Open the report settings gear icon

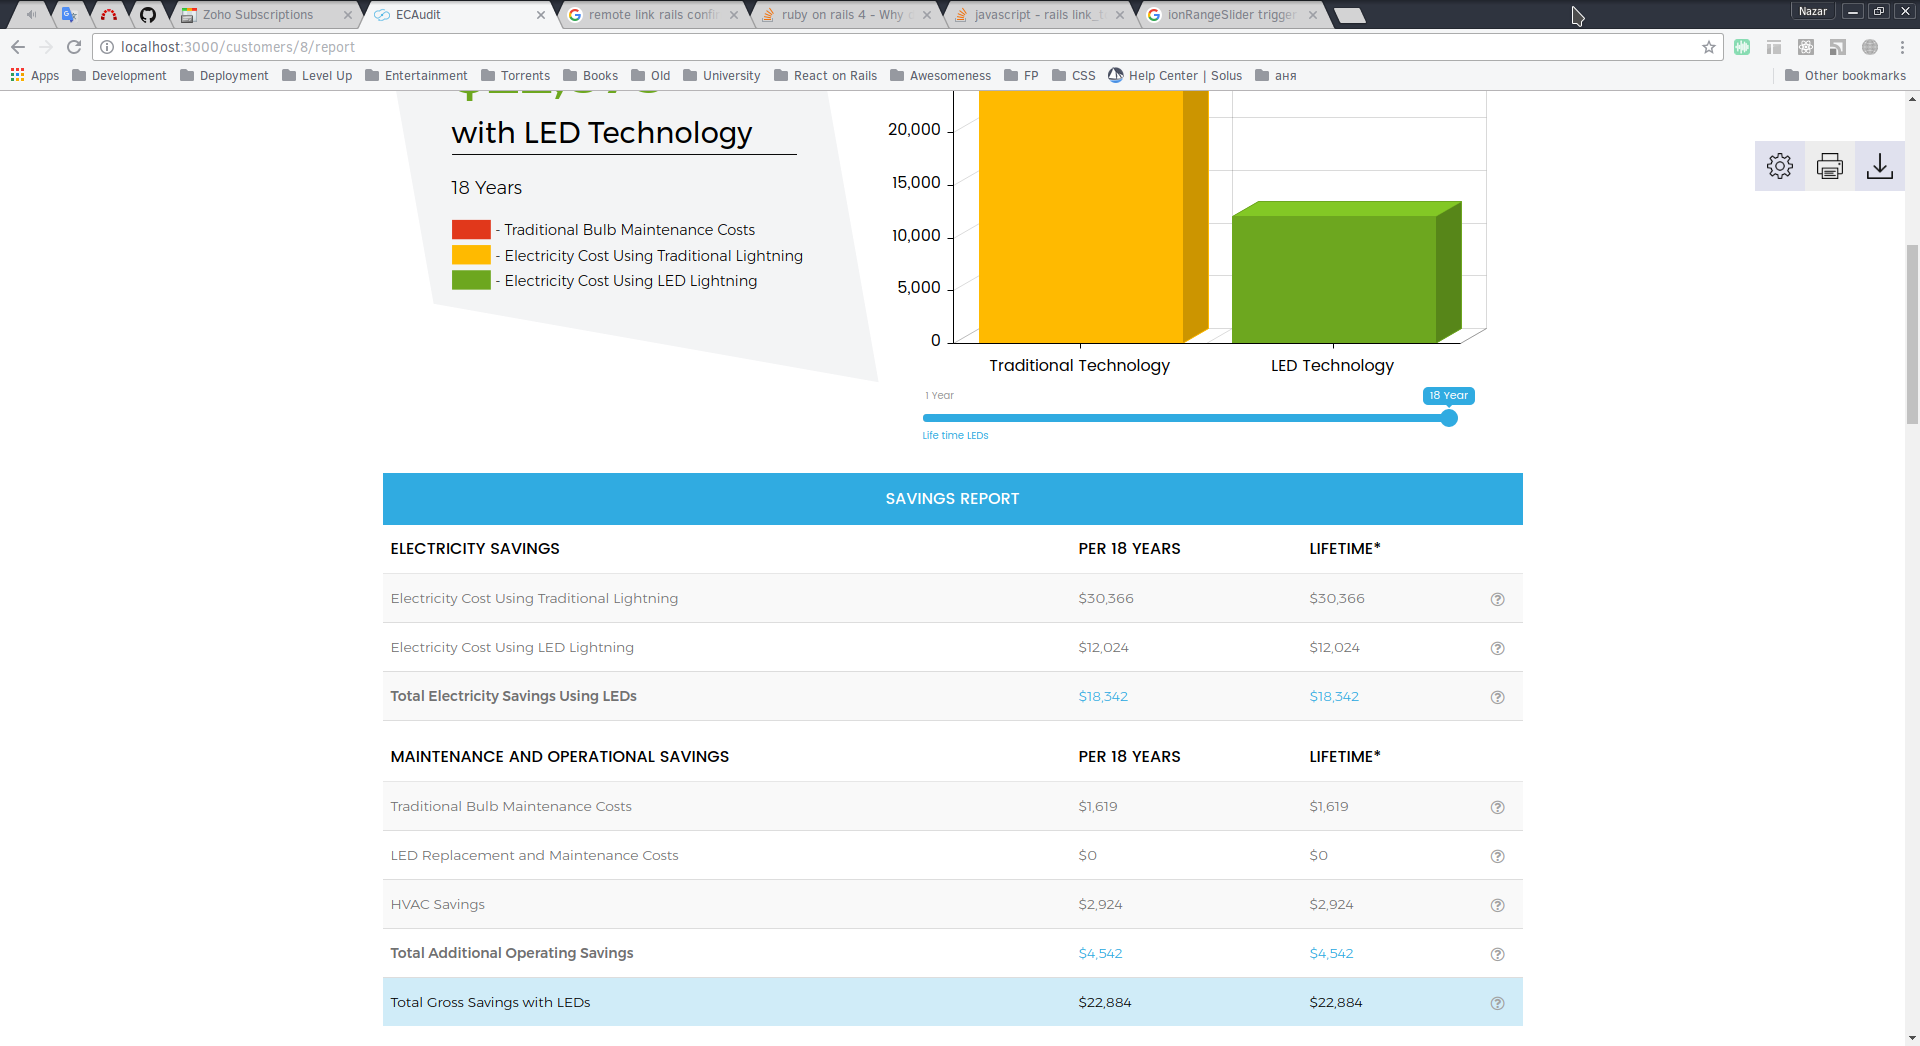(1780, 166)
